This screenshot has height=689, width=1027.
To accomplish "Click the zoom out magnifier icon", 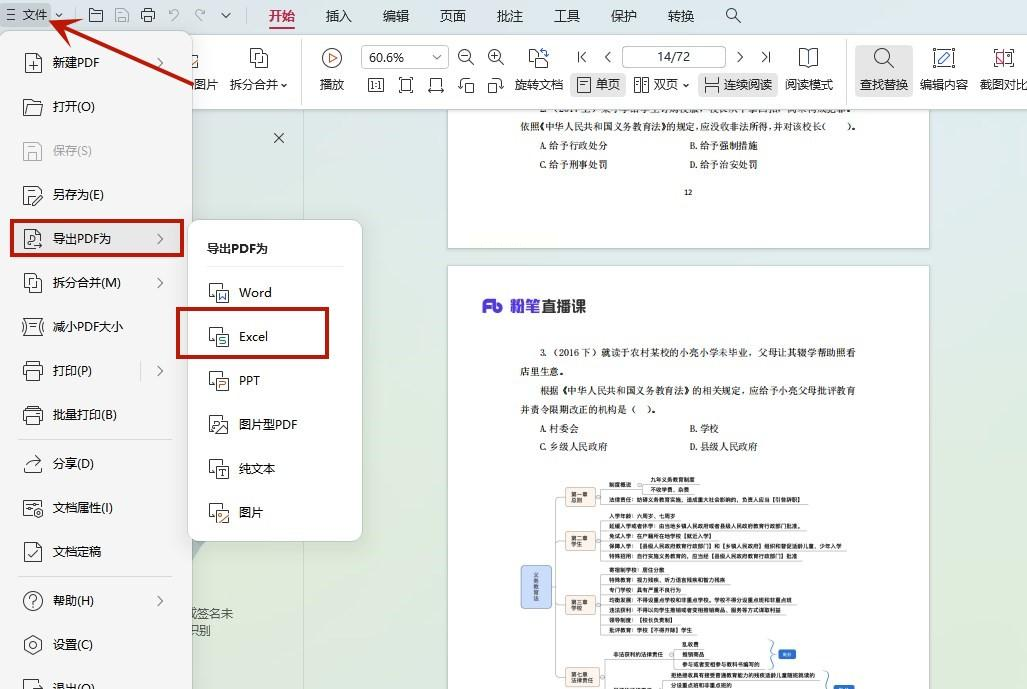I will click(466, 57).
